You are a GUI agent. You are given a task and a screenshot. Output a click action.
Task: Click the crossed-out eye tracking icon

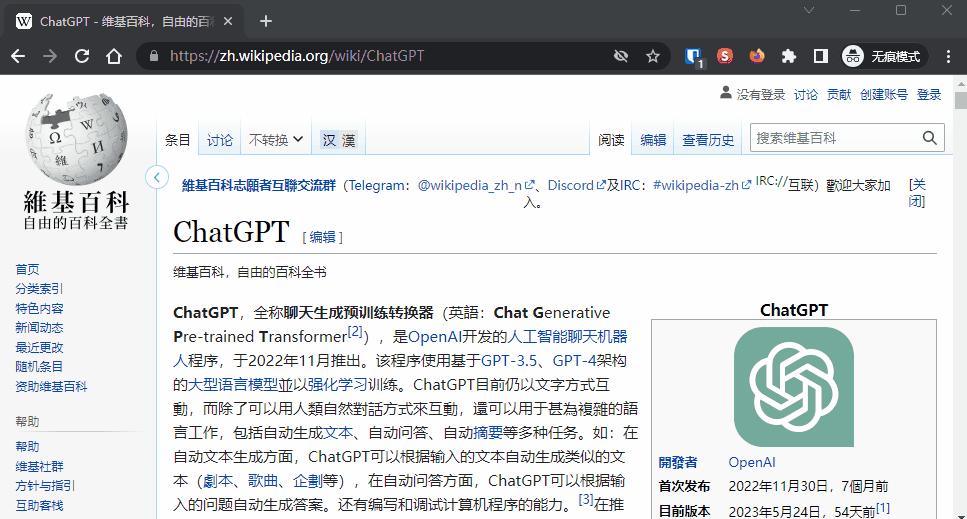tap(621, 56)
